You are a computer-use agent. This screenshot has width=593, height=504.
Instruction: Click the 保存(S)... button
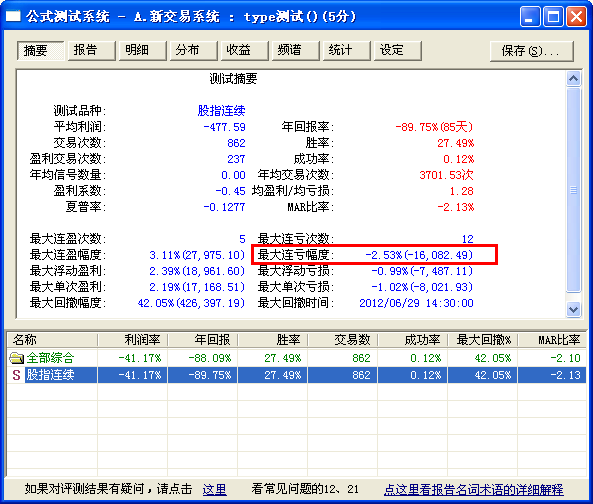click(x=532, y=51)
